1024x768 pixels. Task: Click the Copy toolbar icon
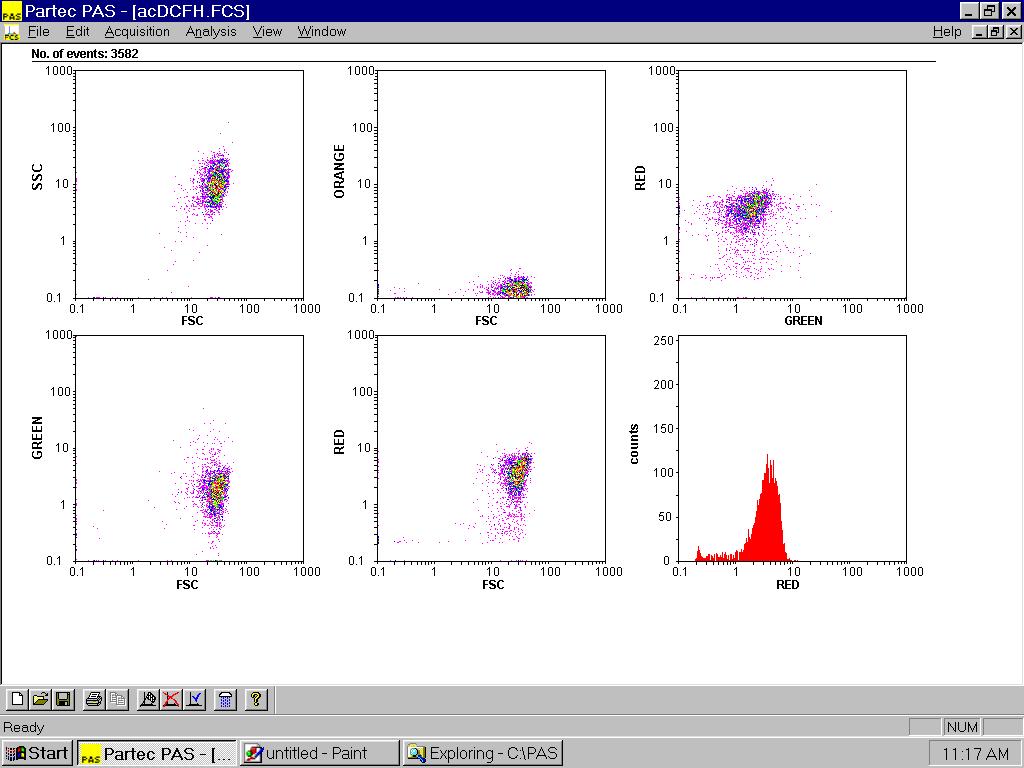pos(117,700)
